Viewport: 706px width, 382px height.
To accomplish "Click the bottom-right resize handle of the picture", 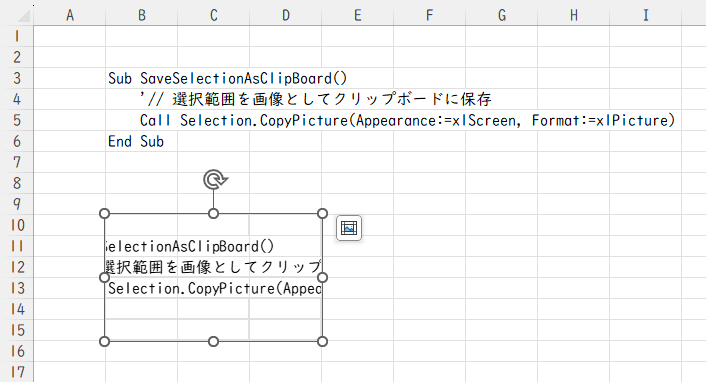I will coord(322,341).
